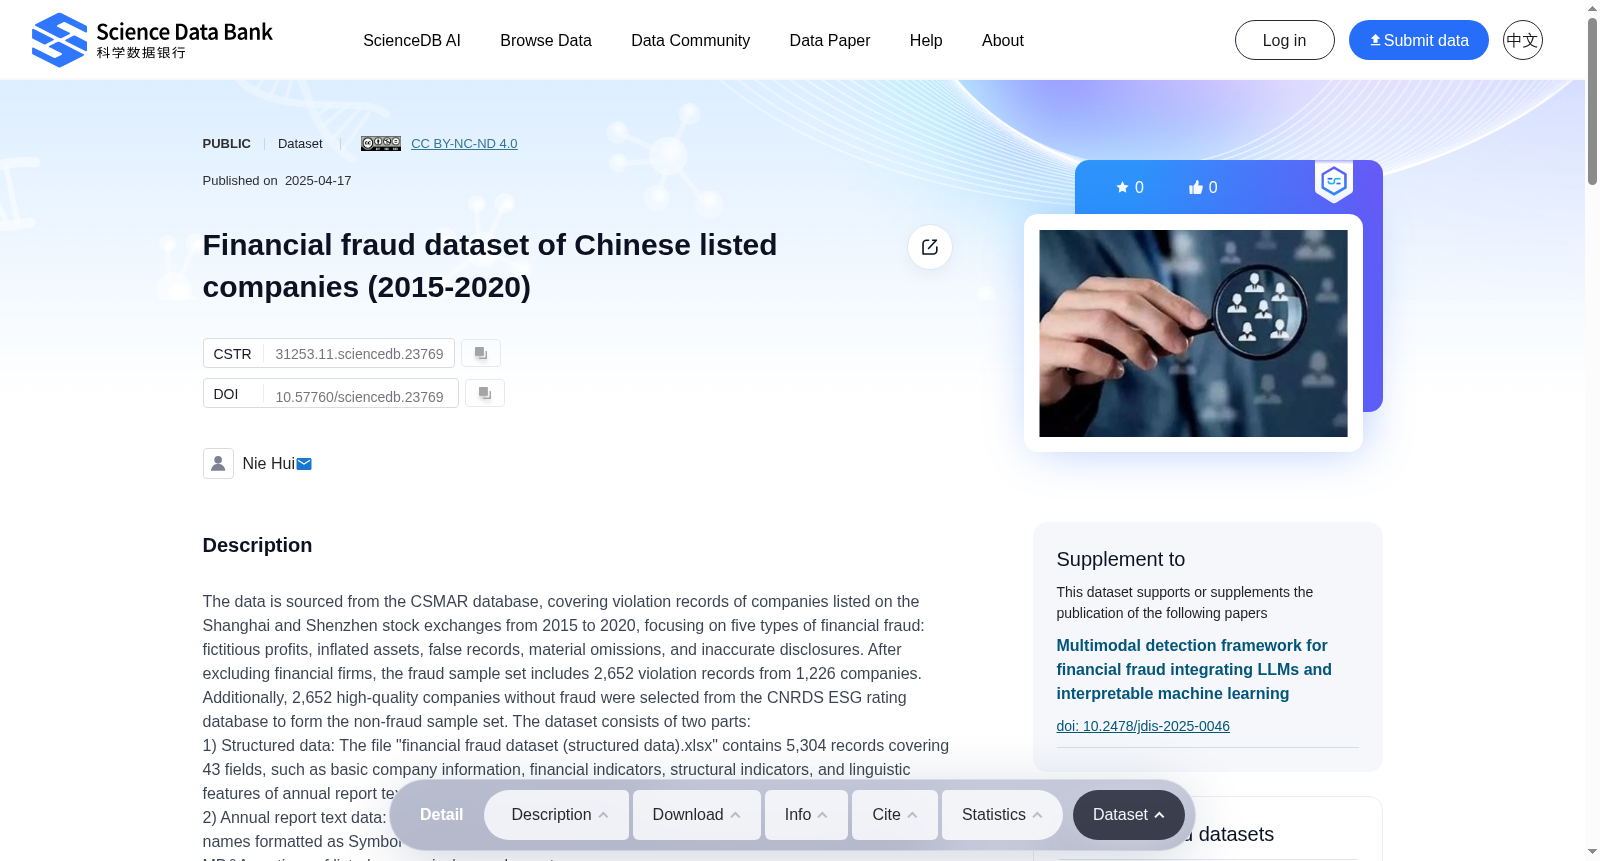Viewport: 1600px width, 861px height.
Task: Click the thumbs-up like icon
Action: [1196, 187]
